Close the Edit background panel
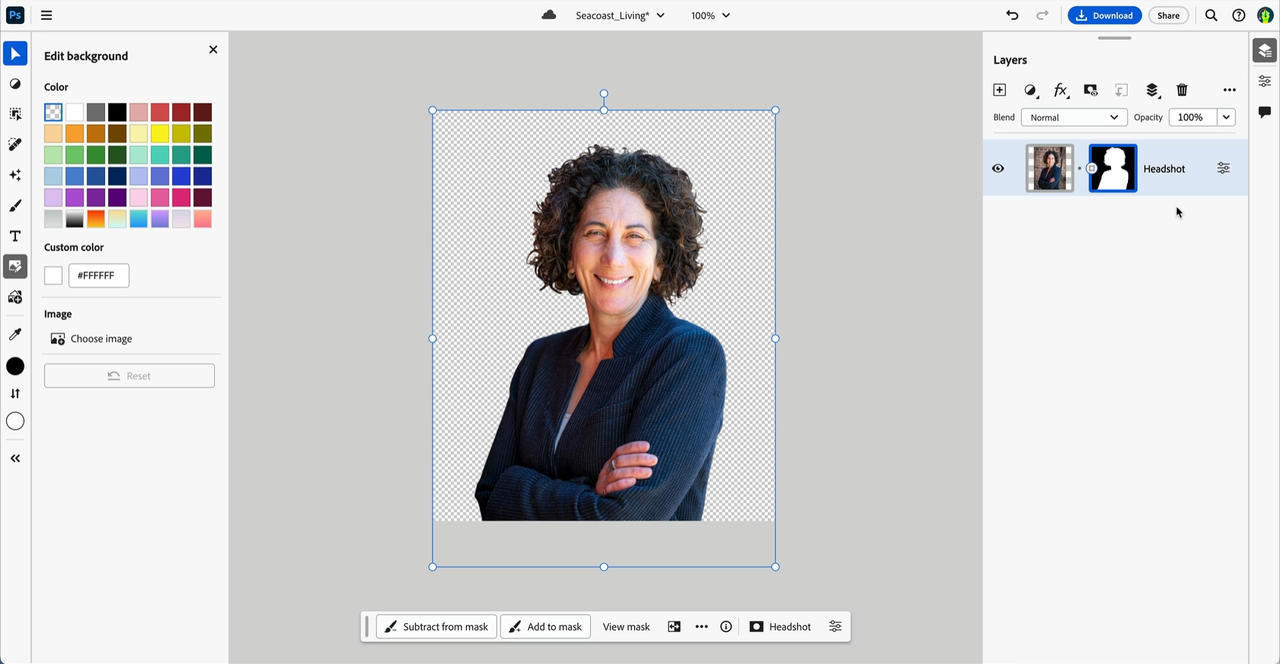This screenshot has height=664, width=1280. coord(213,49)
